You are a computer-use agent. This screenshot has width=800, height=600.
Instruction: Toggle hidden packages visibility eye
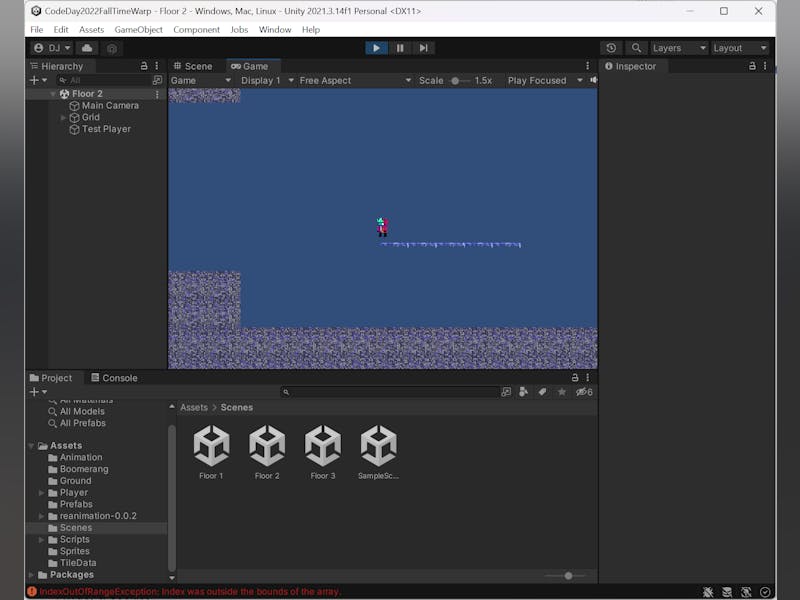[x=584, y=392]
